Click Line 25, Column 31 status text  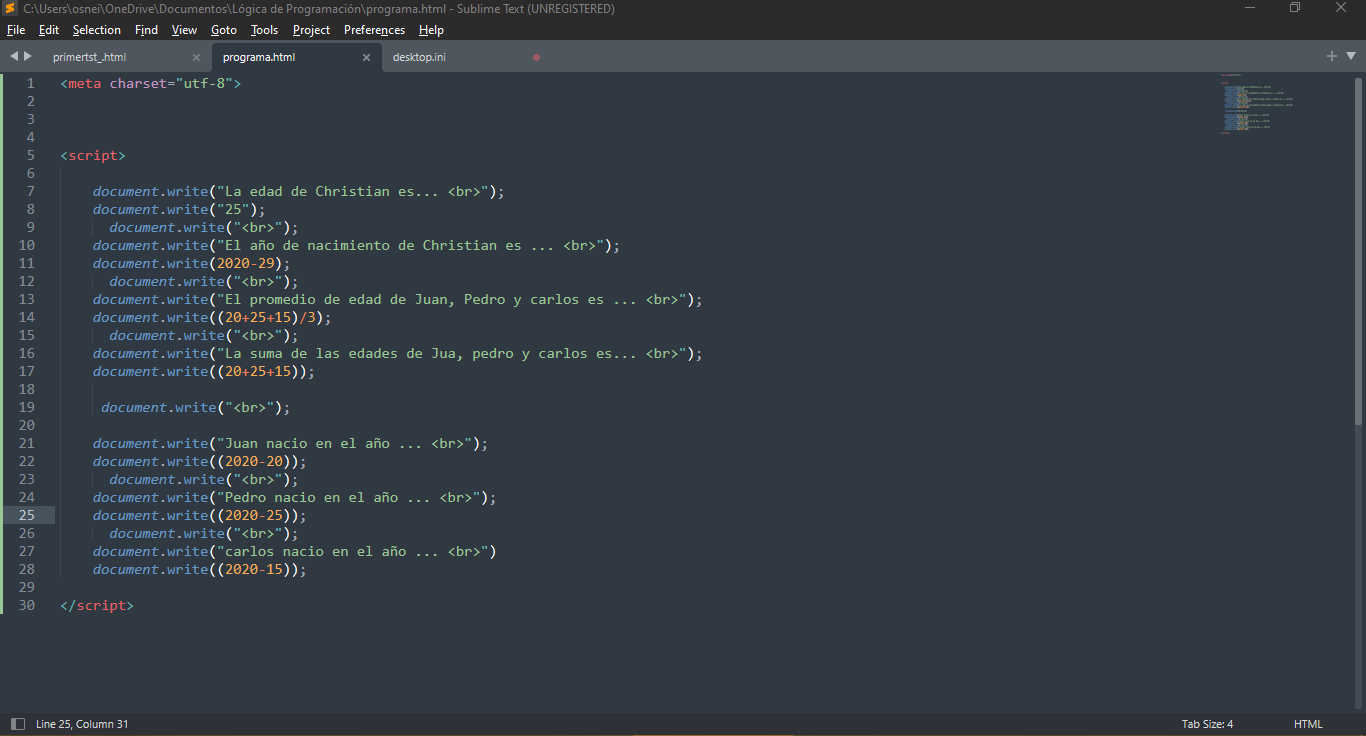click(82, 724)
